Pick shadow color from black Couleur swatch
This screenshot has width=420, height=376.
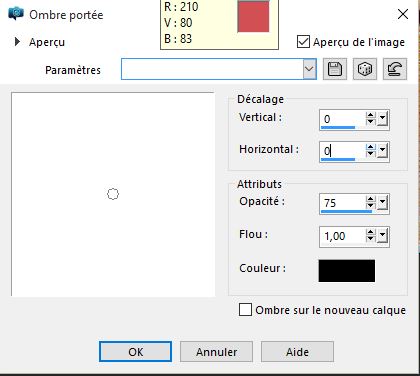[x=347, y=271]
